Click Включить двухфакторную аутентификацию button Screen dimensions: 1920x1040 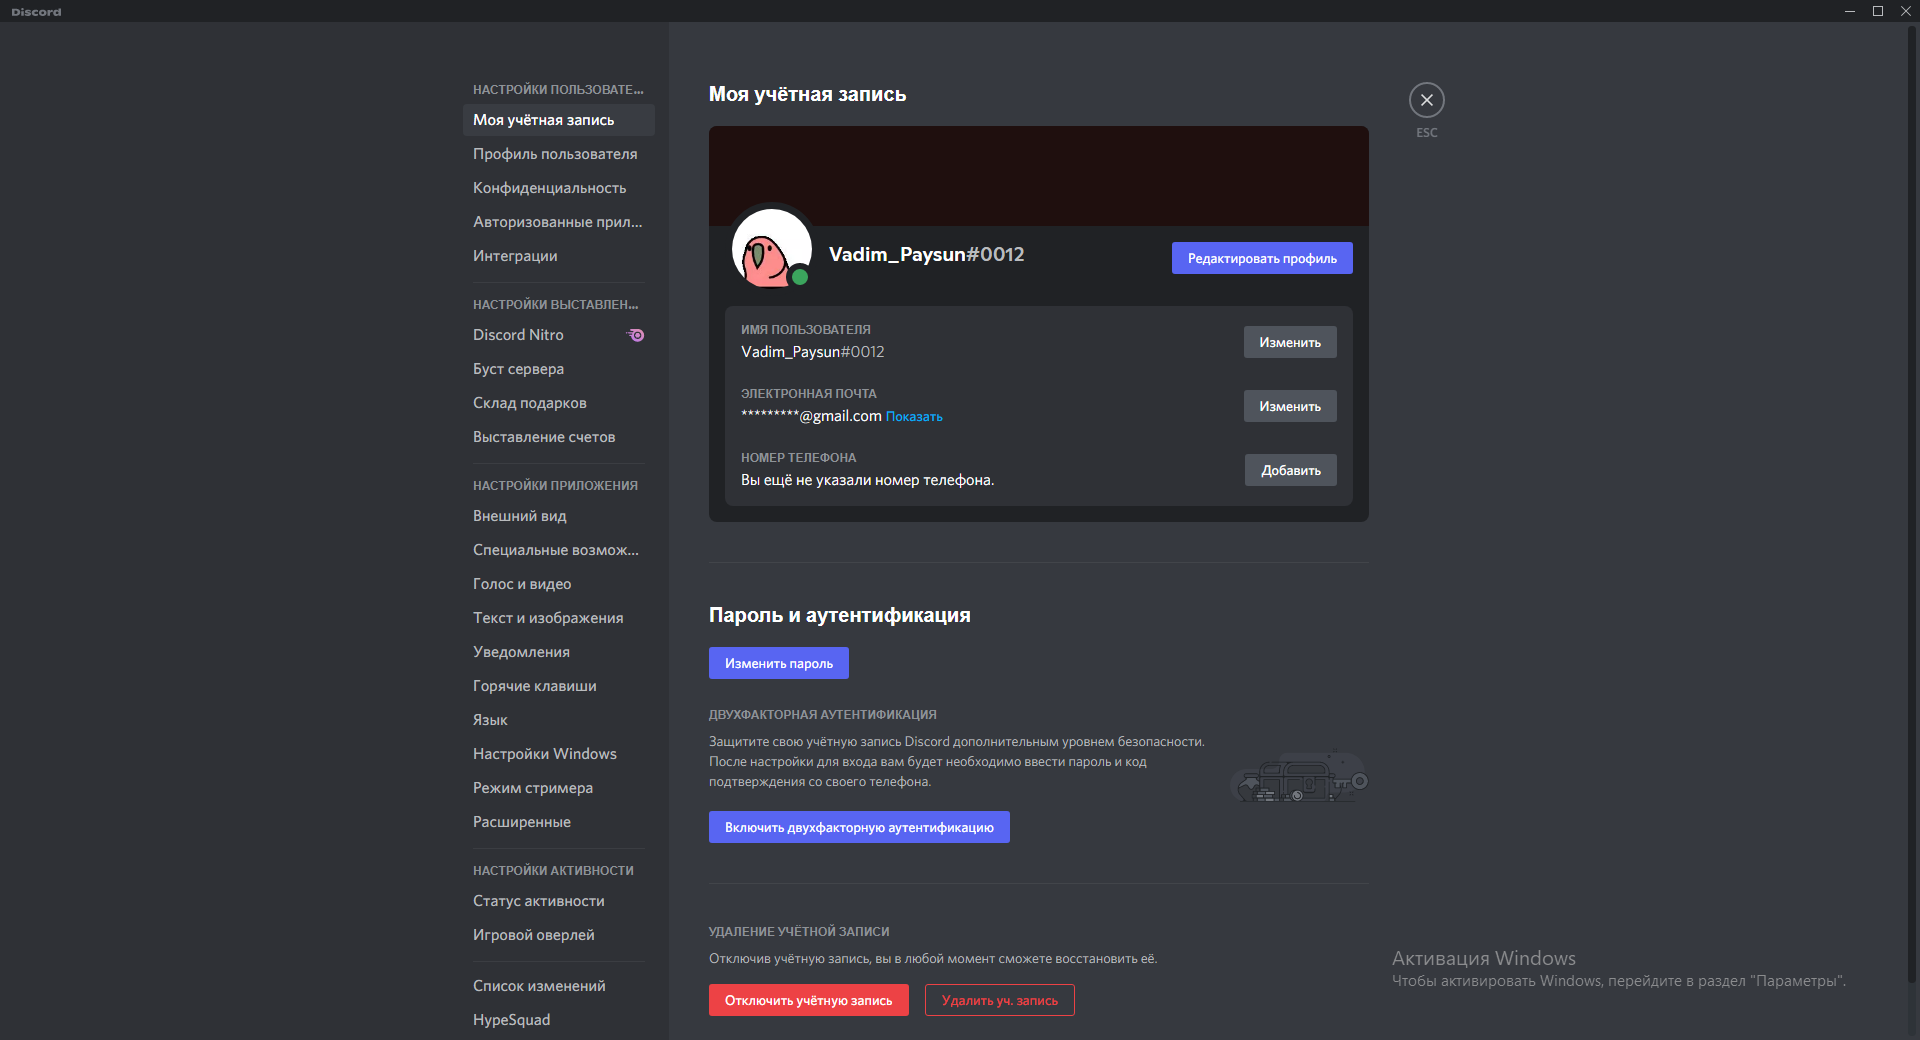pyautogui.click(x=859, y=827)
